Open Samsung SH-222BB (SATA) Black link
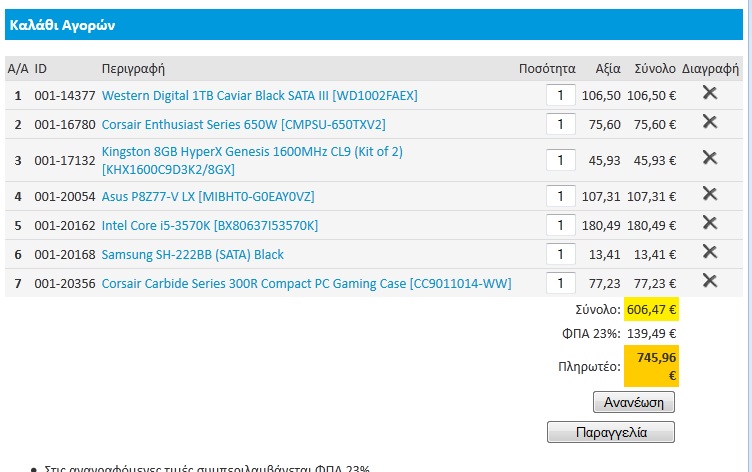Image resolution: width=752 pixels, height=472 pixels. pos(193,255)
